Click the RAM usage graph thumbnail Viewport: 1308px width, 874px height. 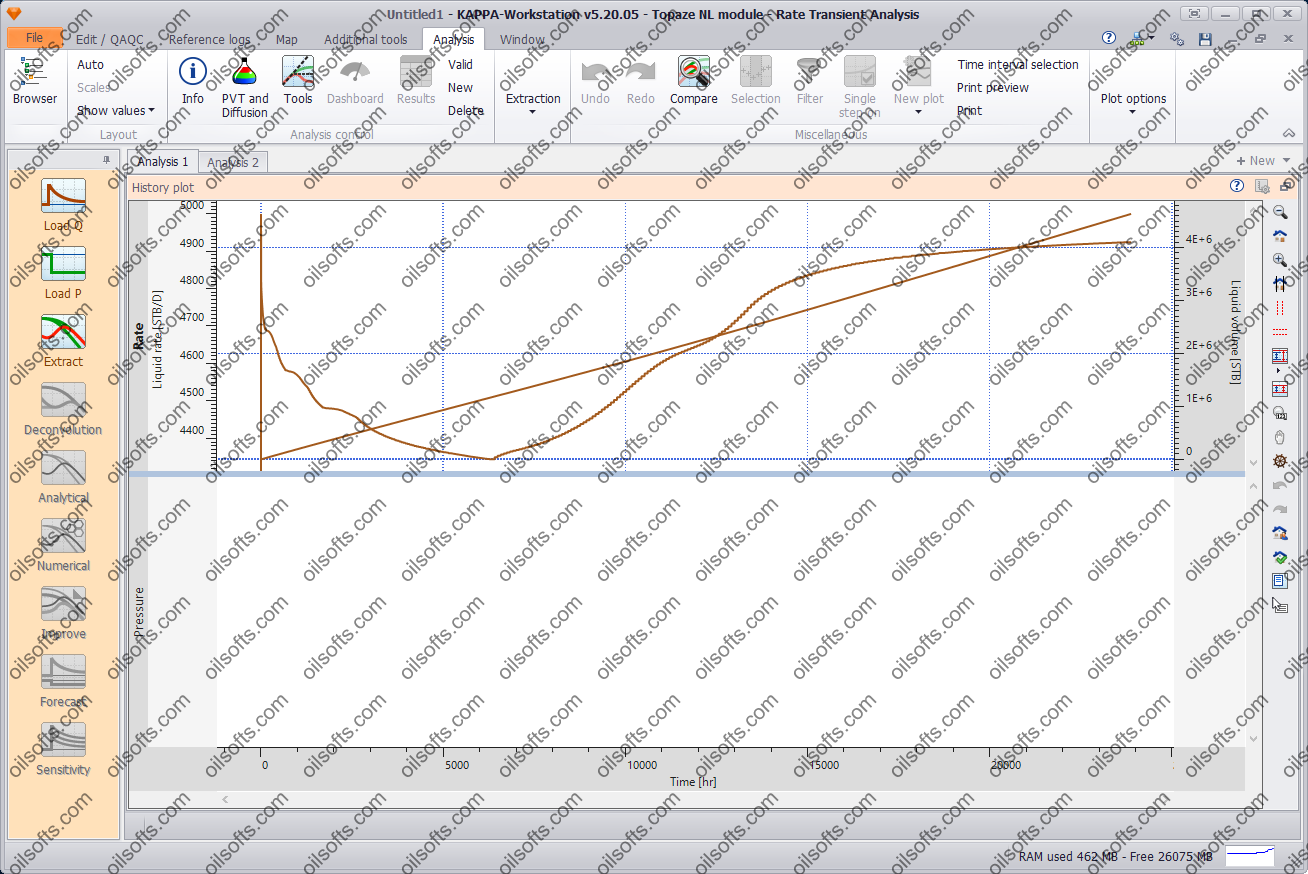click(1250, 856)
